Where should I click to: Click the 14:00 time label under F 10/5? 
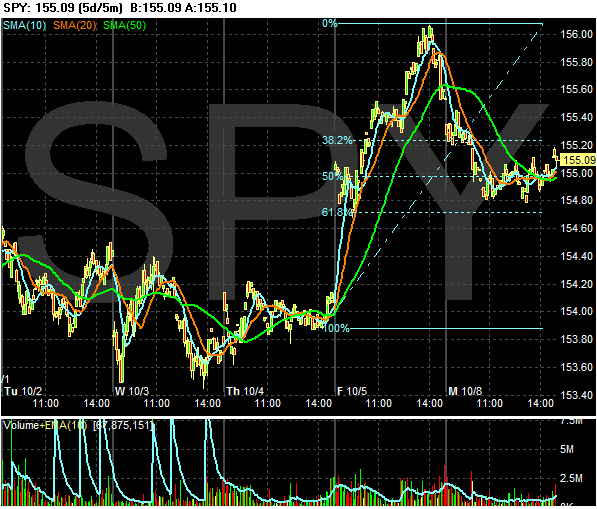(x=430, y=403)
